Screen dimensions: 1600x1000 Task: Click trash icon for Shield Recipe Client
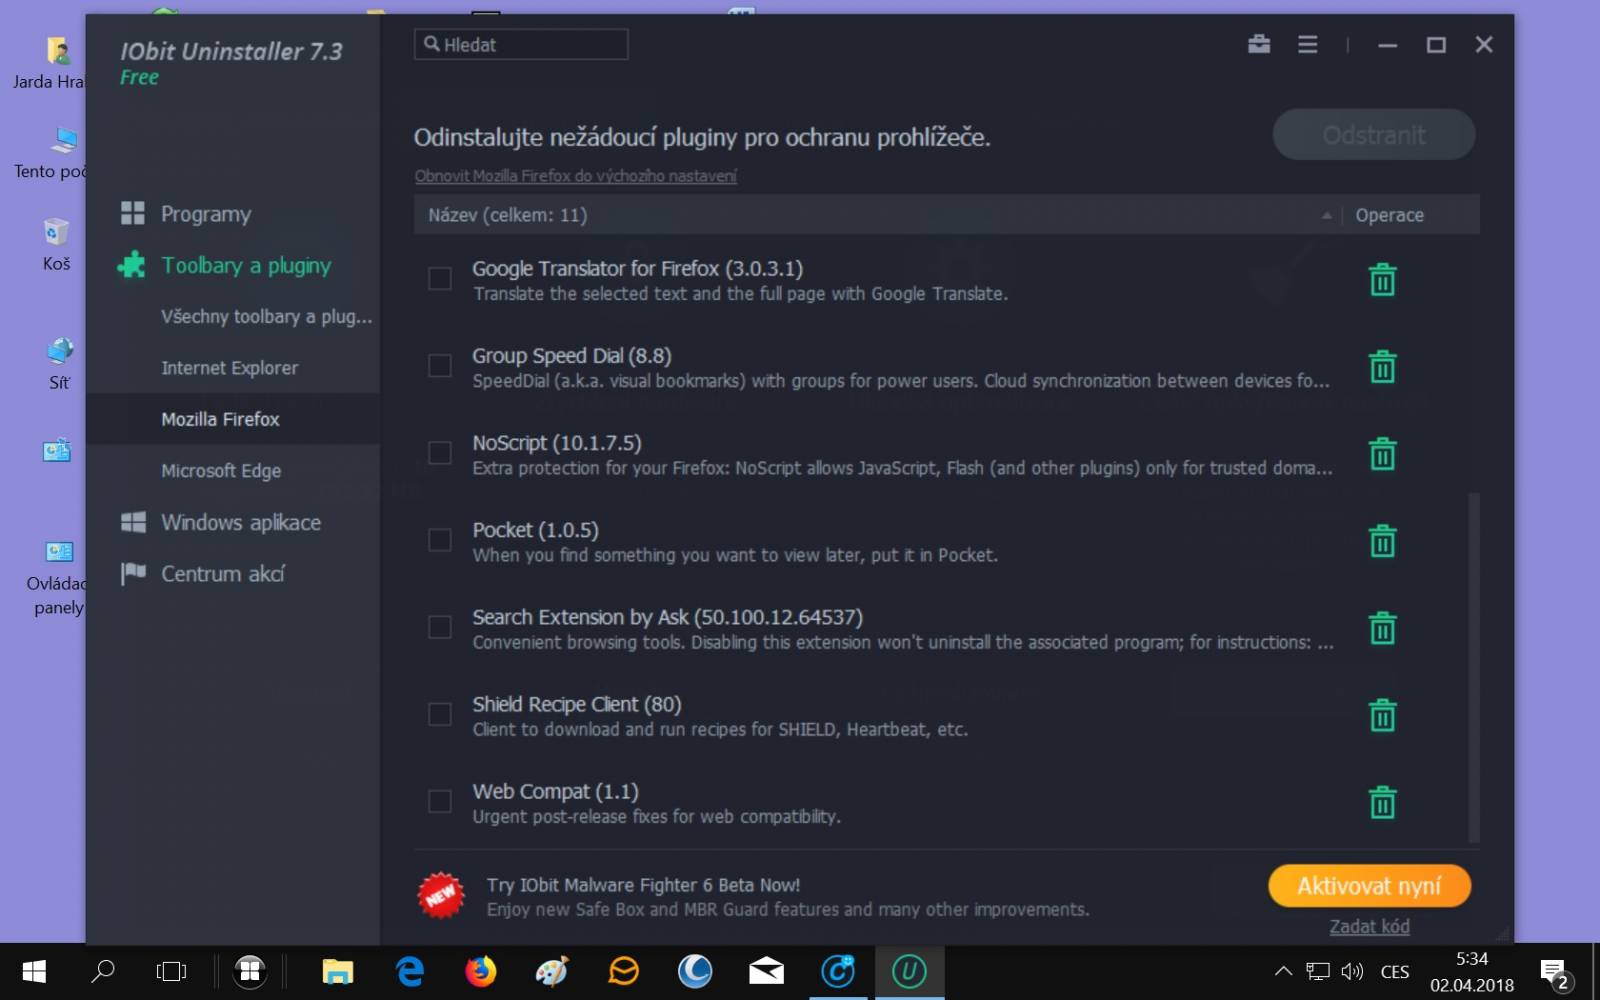click(x=1382, y=715)
